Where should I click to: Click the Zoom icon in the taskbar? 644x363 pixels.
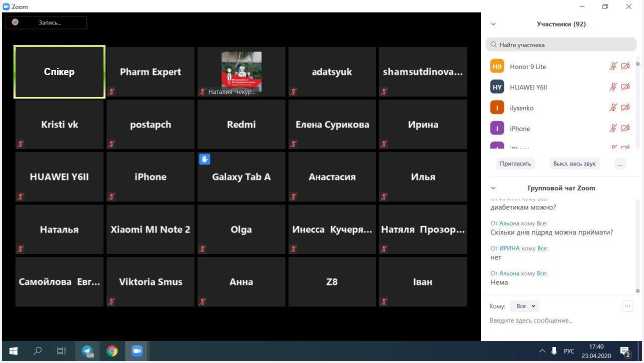[x=137, y=351]
